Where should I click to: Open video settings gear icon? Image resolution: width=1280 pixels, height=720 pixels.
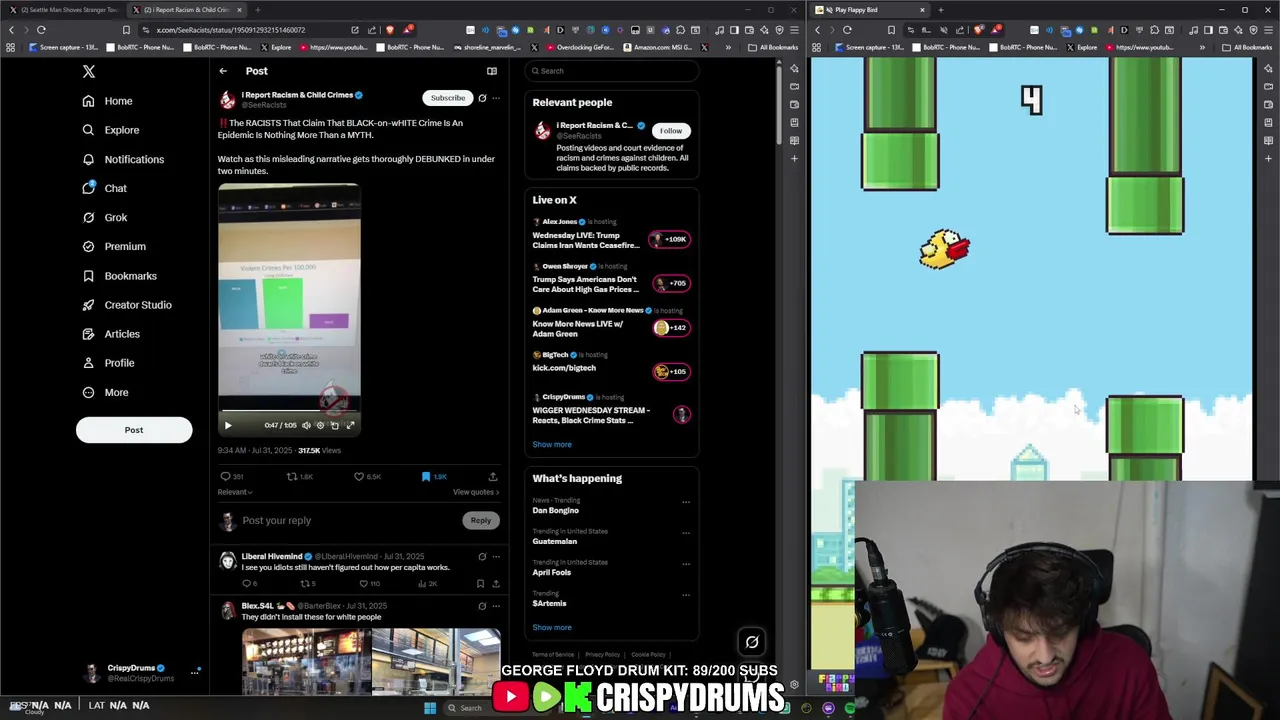(x=320, y=425)
